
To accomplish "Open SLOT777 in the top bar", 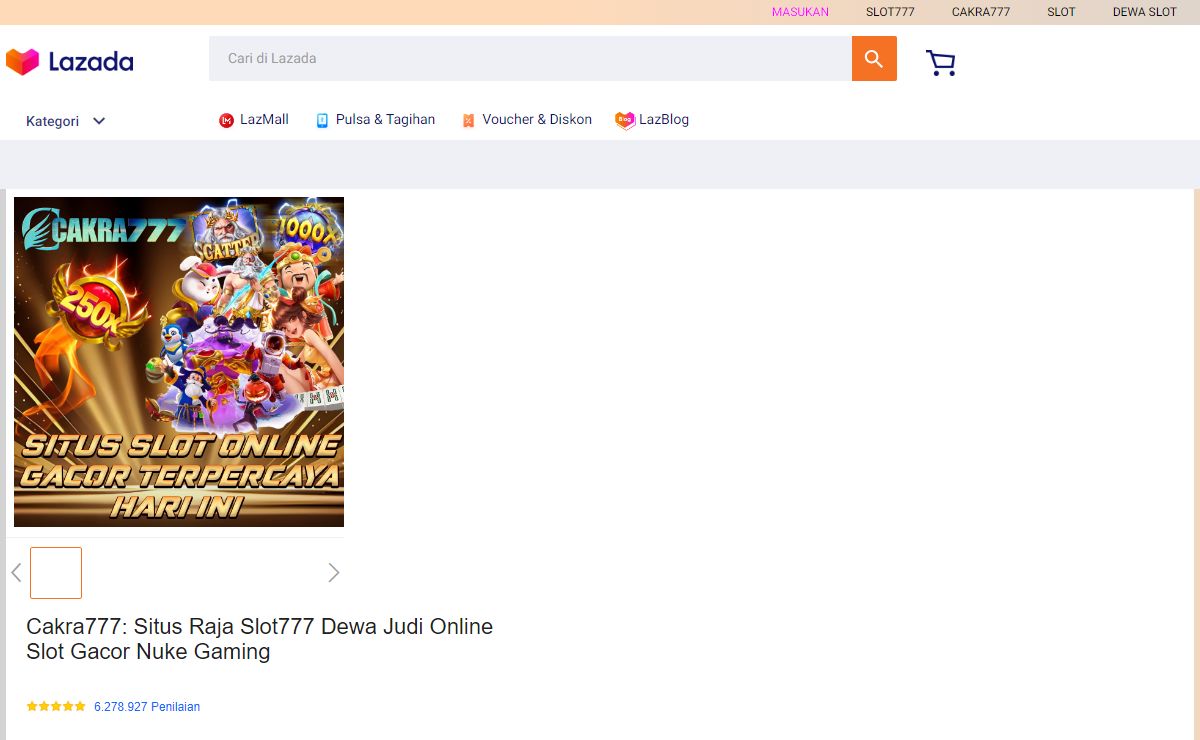I will (x=890, y=12).
